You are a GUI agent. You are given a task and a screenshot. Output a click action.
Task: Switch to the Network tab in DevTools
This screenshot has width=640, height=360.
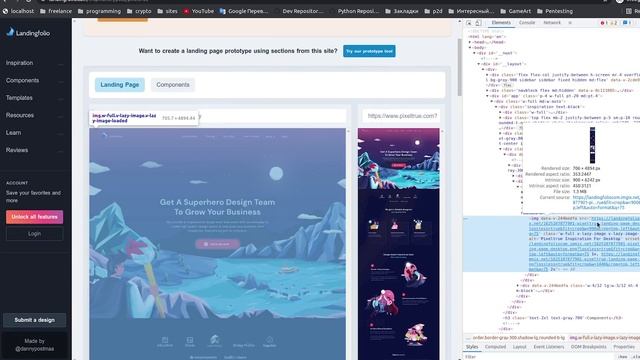point(552,23)
